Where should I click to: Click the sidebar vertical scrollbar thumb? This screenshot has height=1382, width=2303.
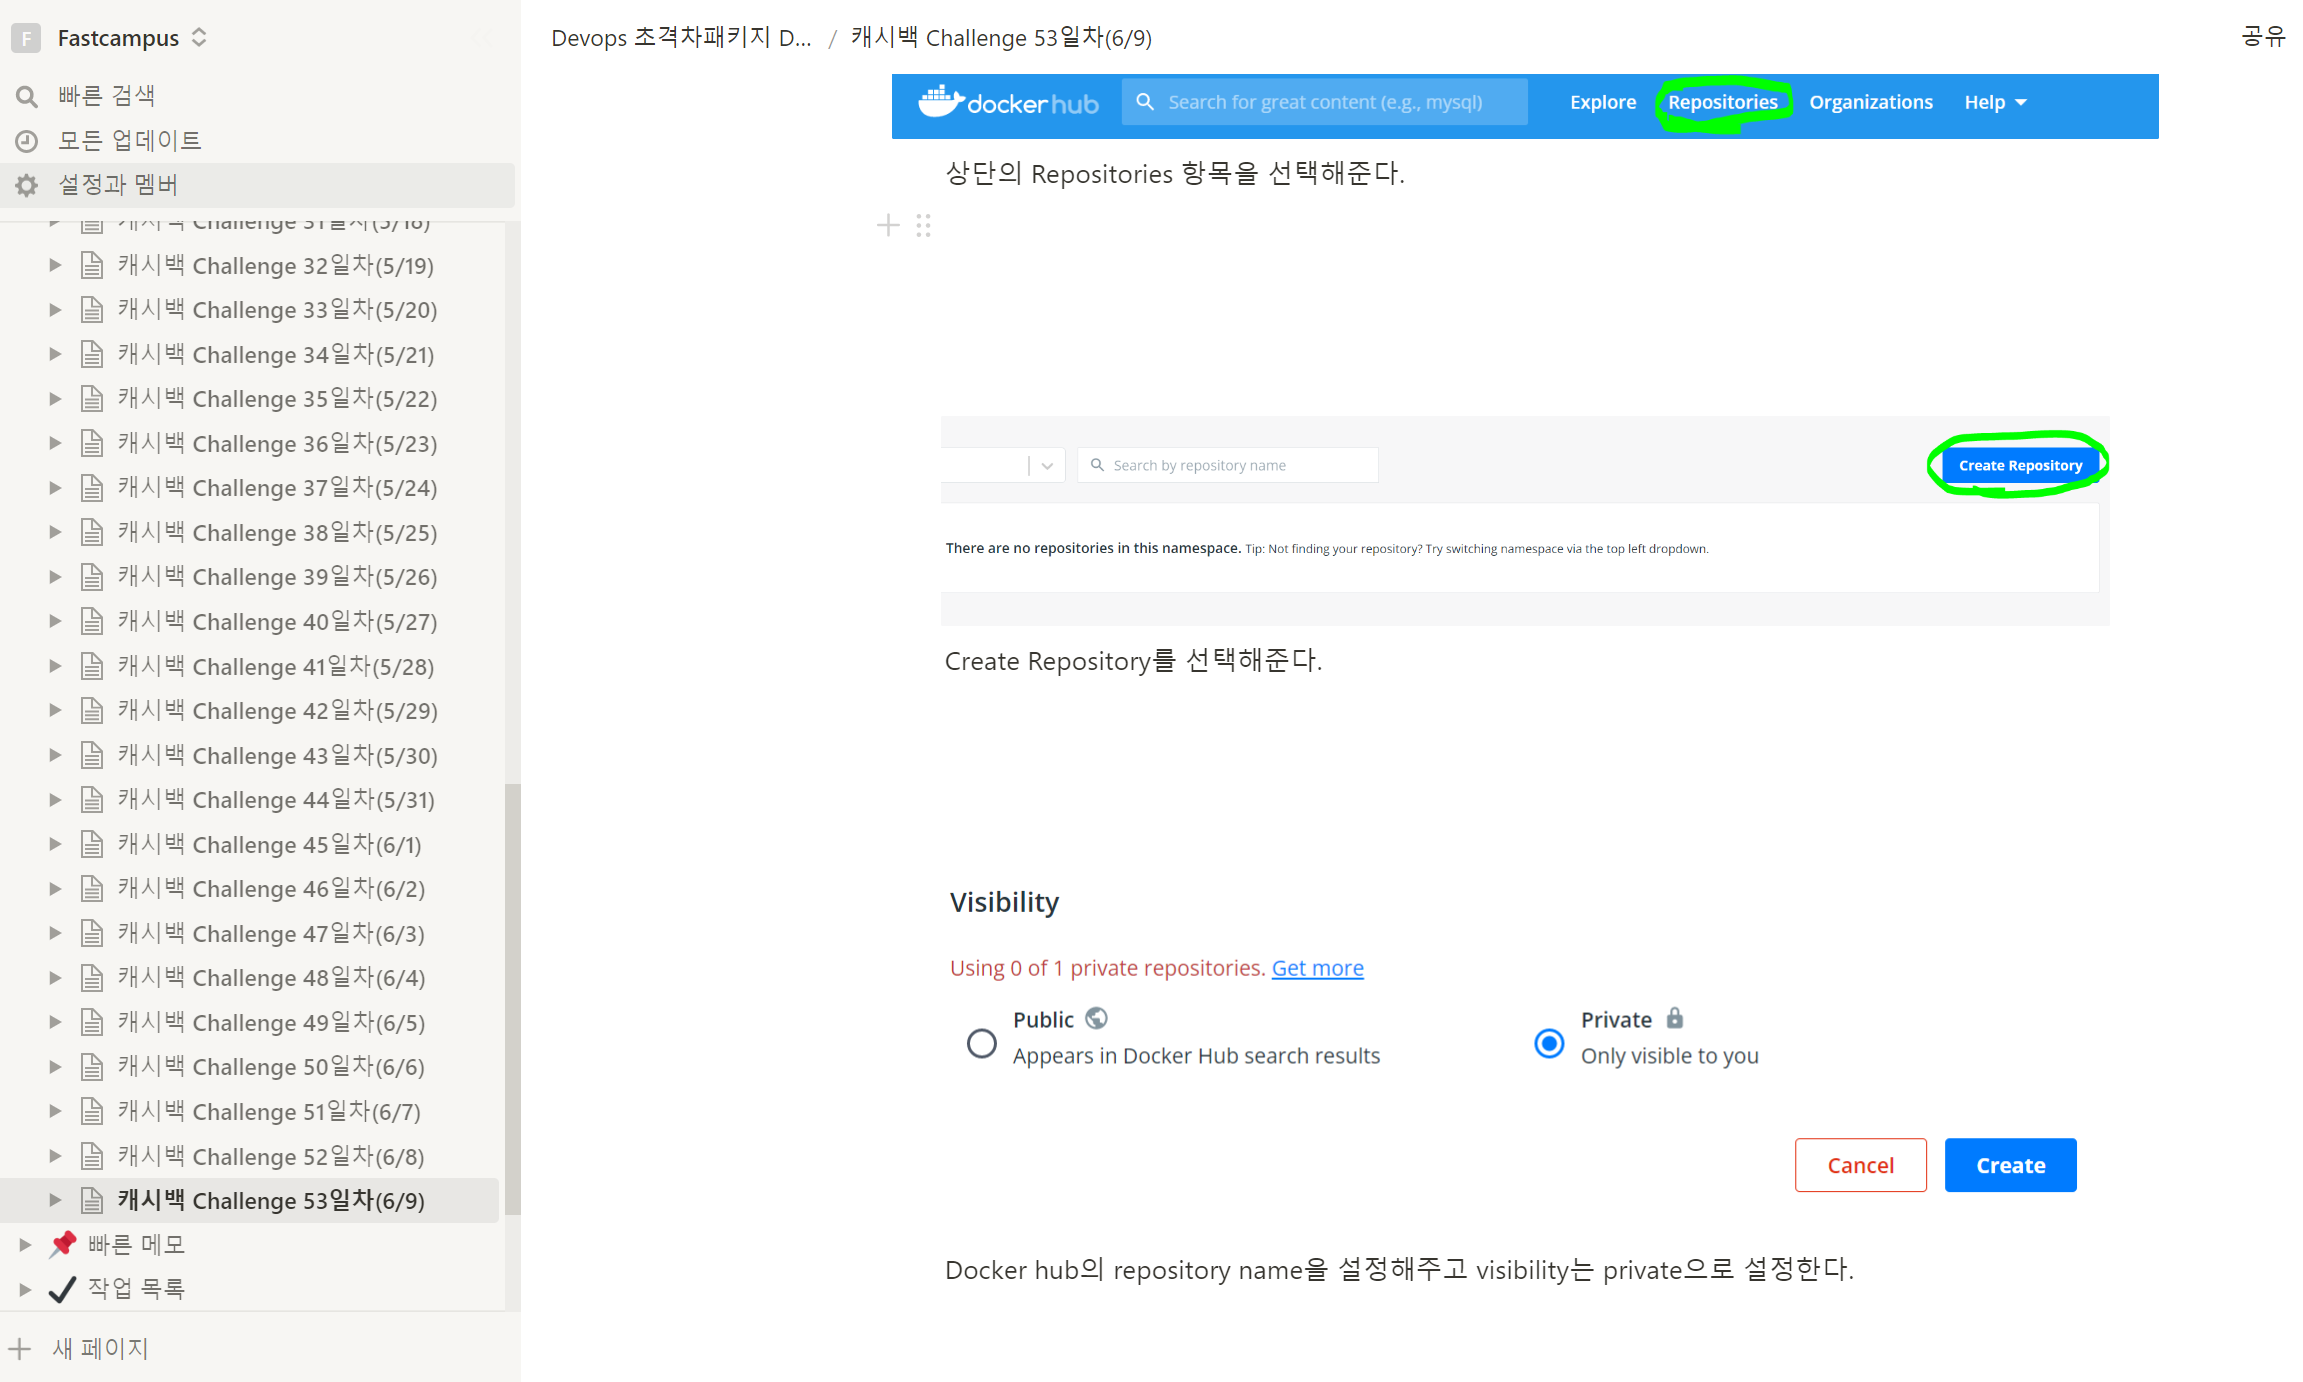coord(512,1000)
